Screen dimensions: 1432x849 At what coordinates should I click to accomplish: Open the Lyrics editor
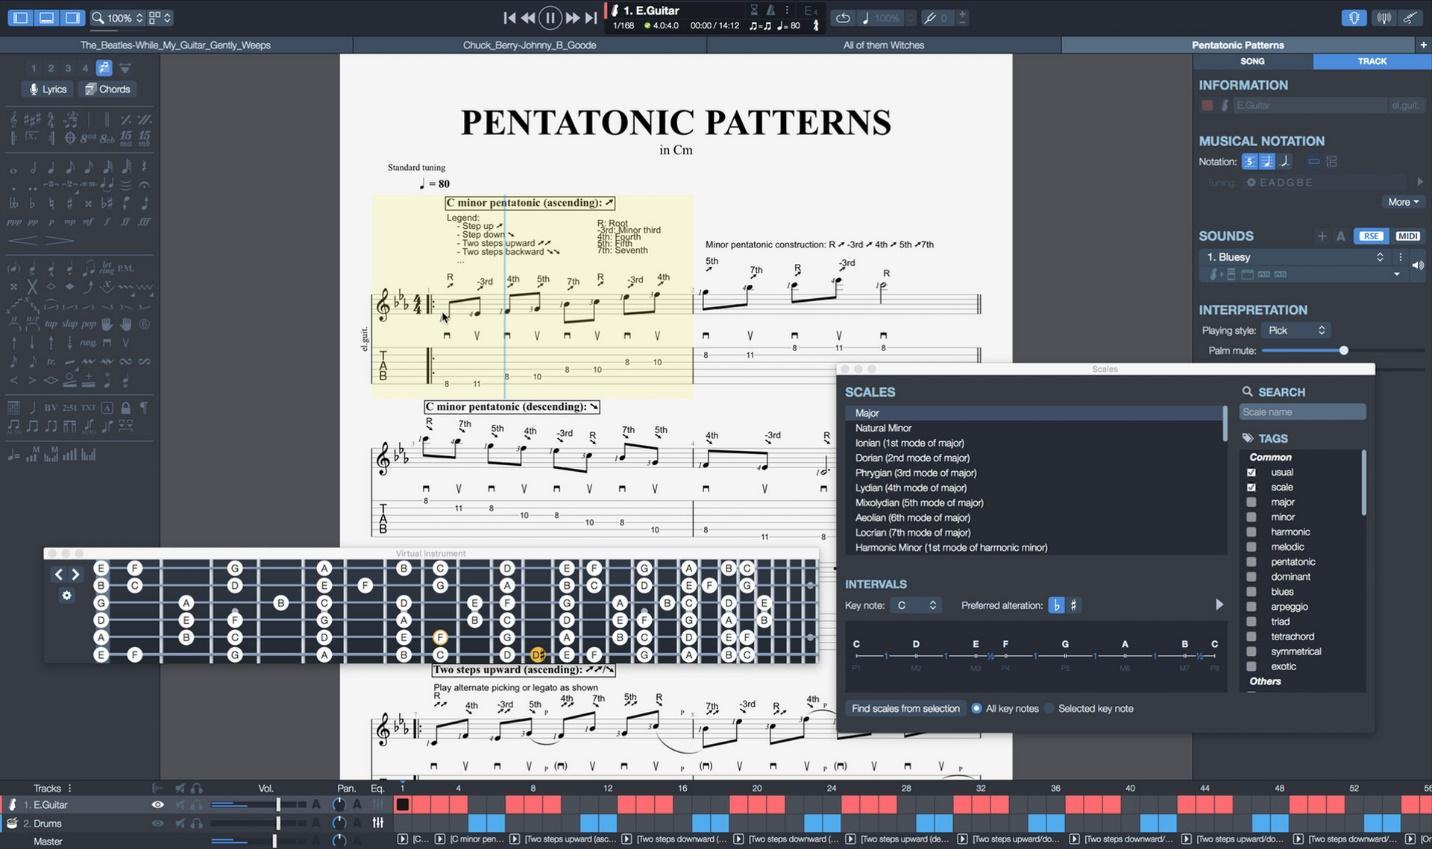click(x=48, y=89)
